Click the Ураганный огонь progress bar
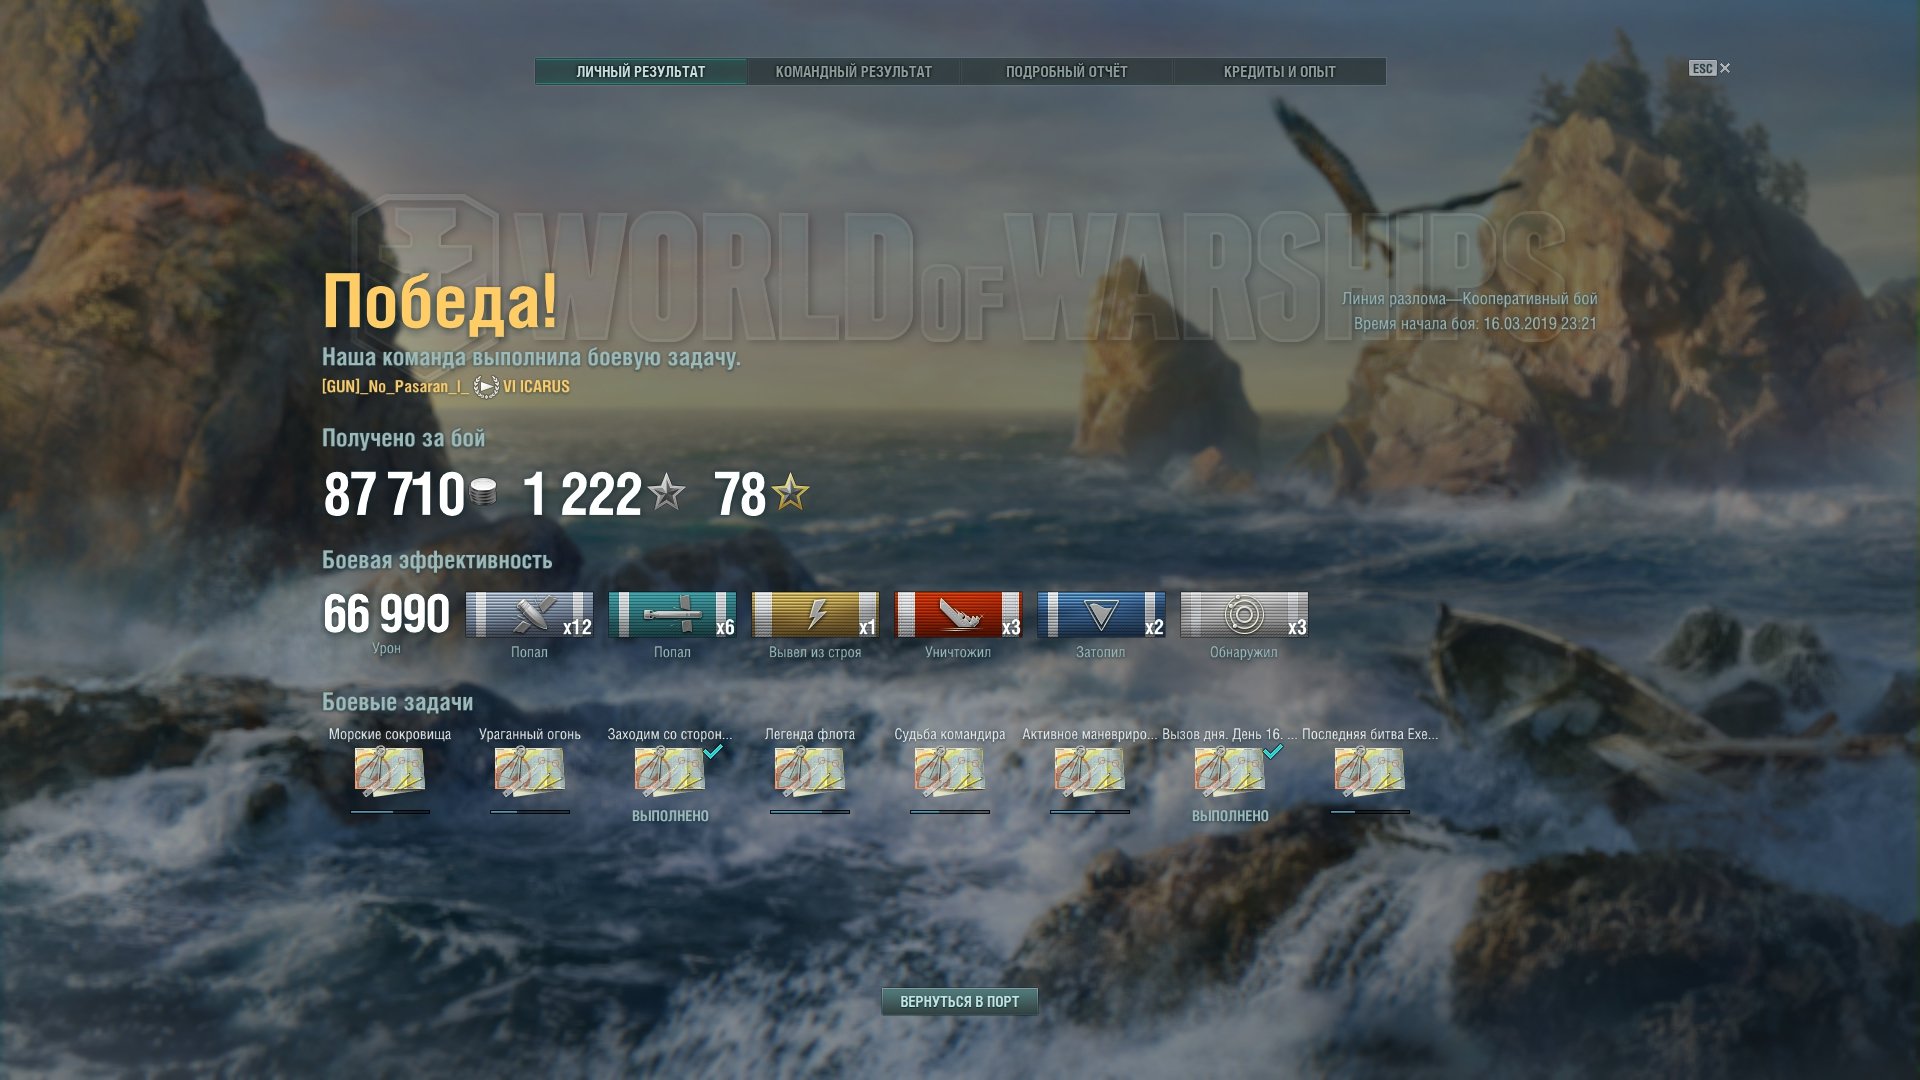 click(530, 812)
